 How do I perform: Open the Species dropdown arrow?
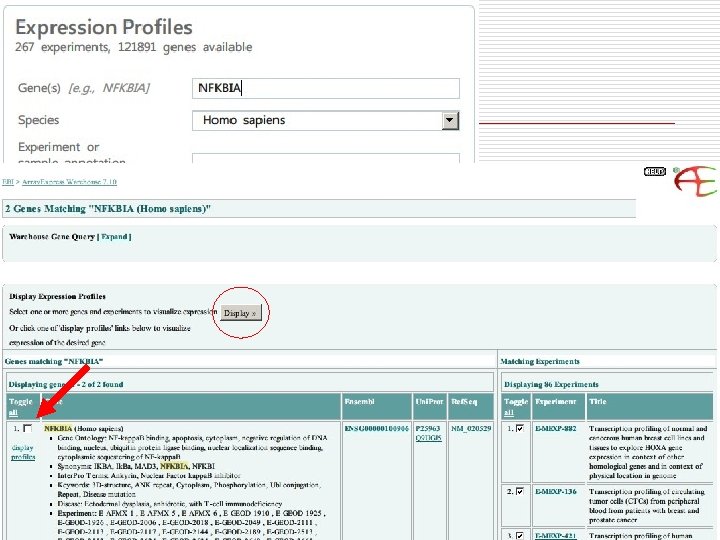click(x=450, y=121)
